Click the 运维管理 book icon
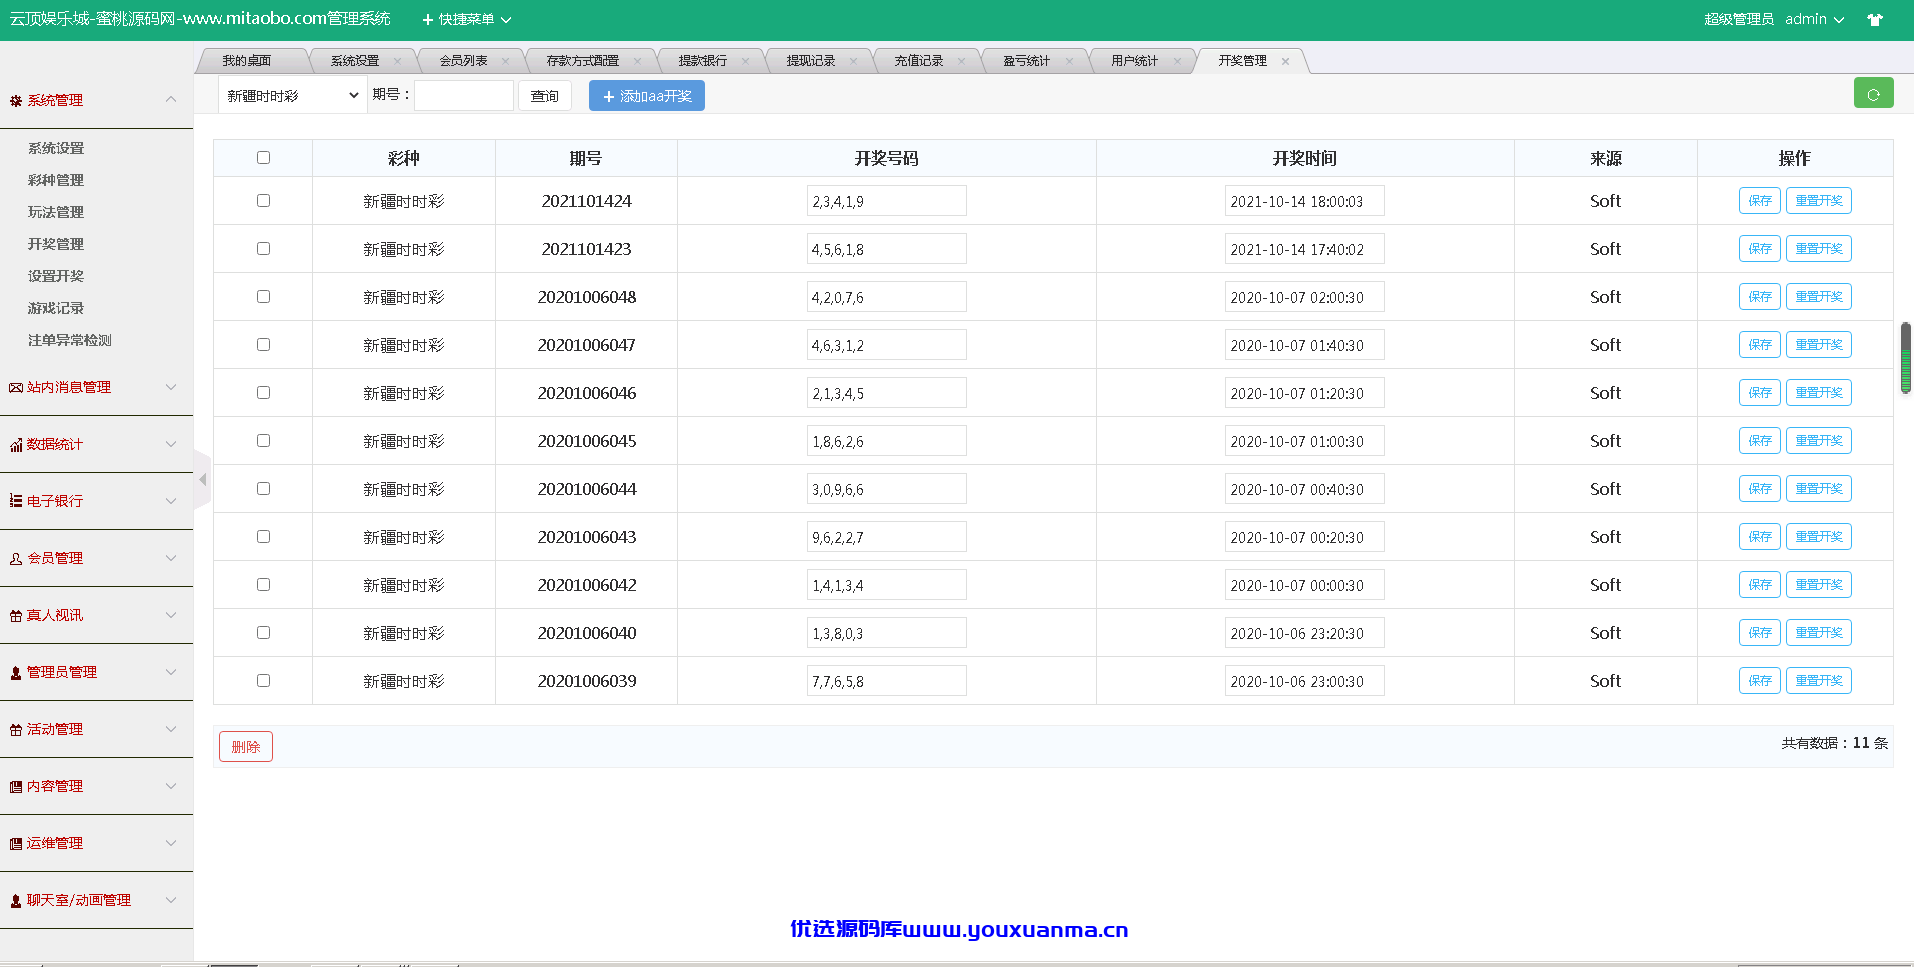 (x=16, y=844)
